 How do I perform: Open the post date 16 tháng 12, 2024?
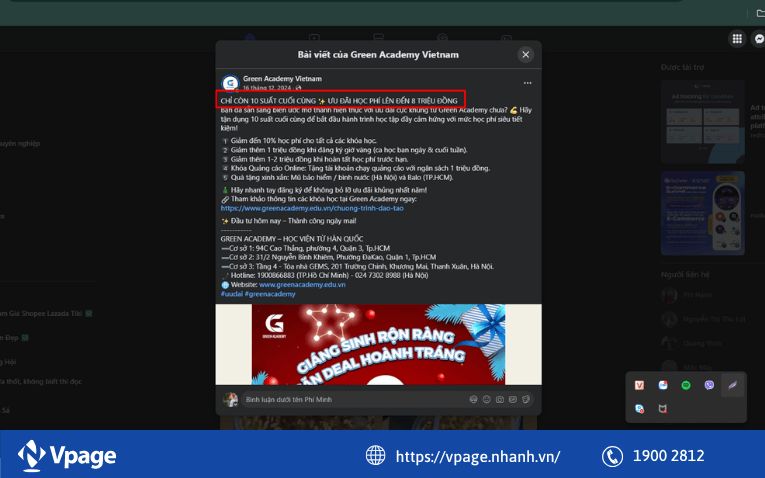coord(267,88)
